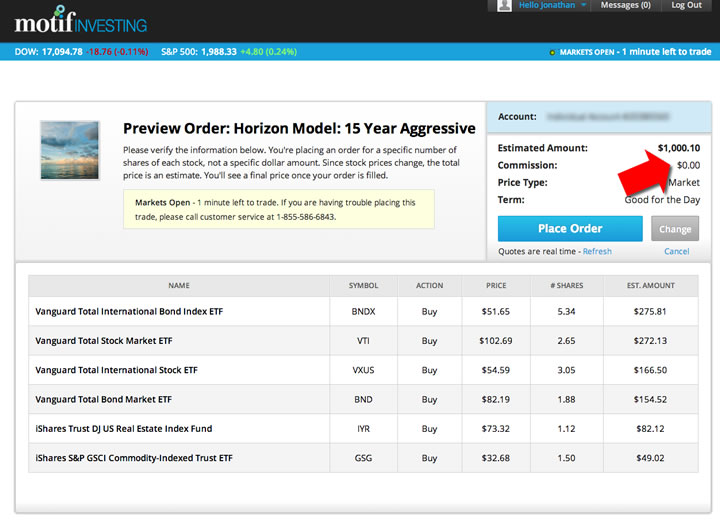Click the $1,000.10 Estimated Amount value

(x=679, y=148)
